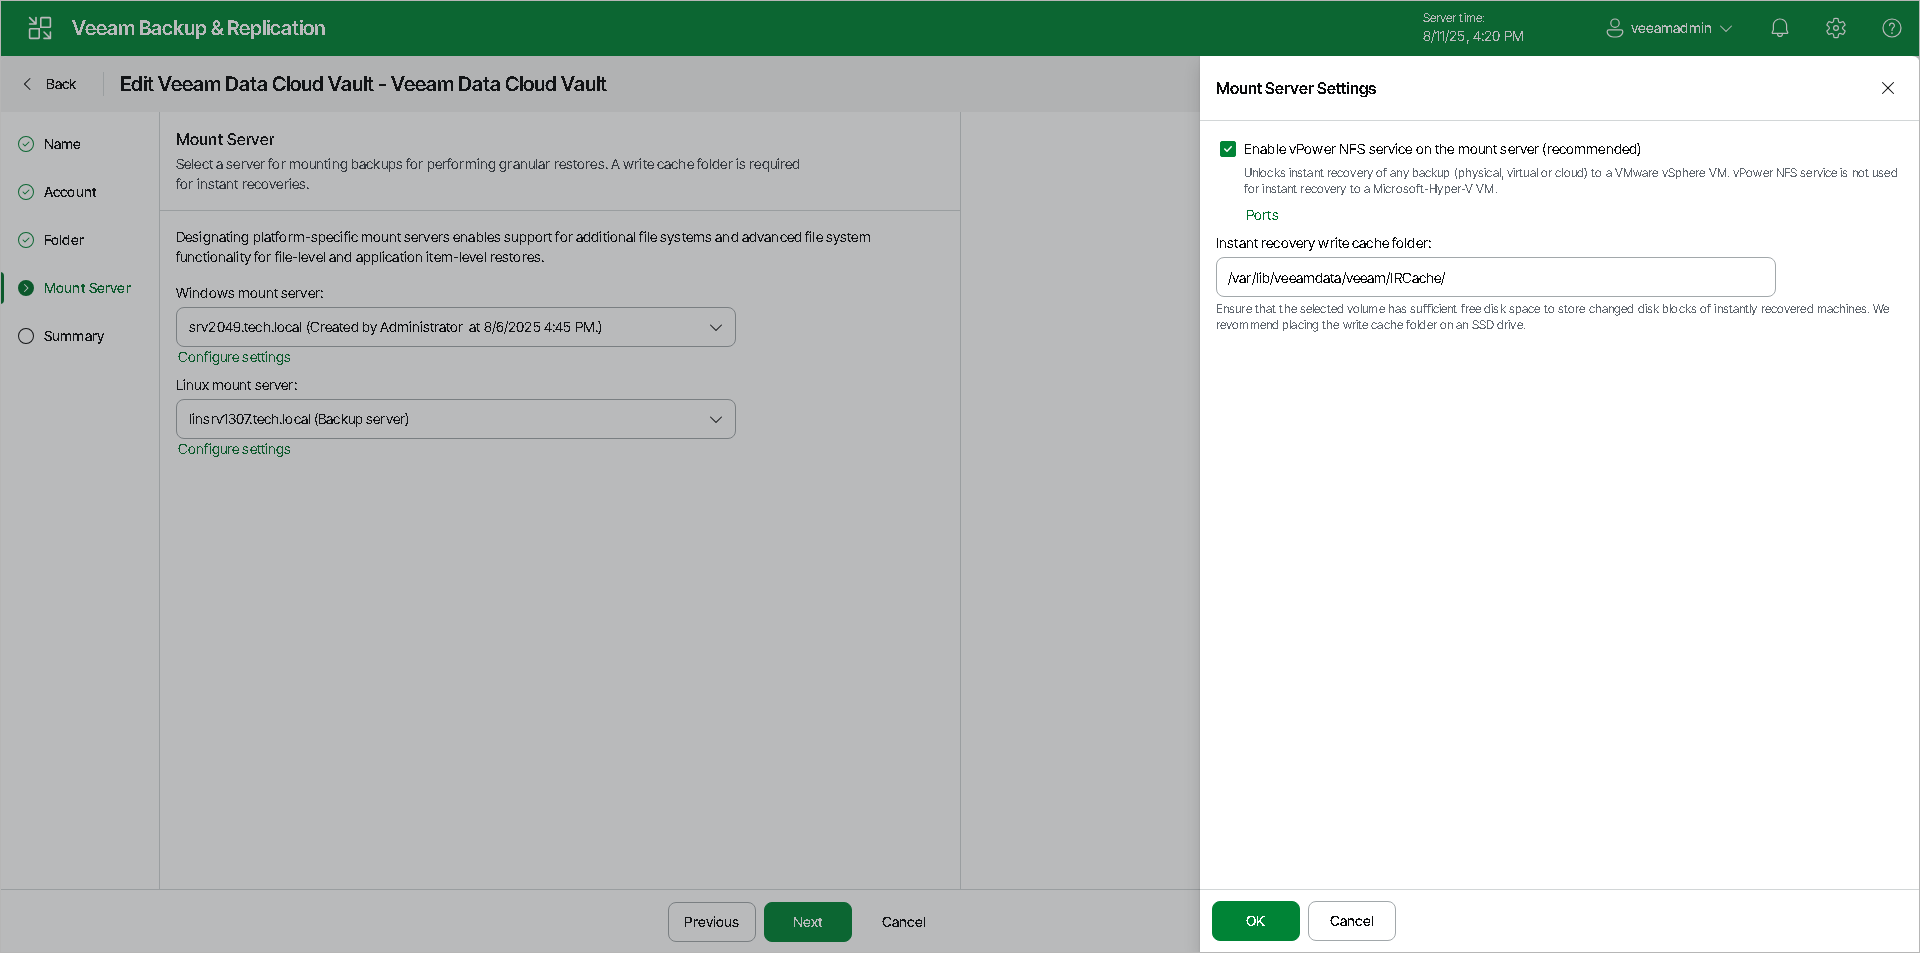Image resolution: width=1920 pixels, height=953 pixels.
Task: Click the Server time 8/11/25, 4:20 PM text
Action: [x=1473, y=28]
